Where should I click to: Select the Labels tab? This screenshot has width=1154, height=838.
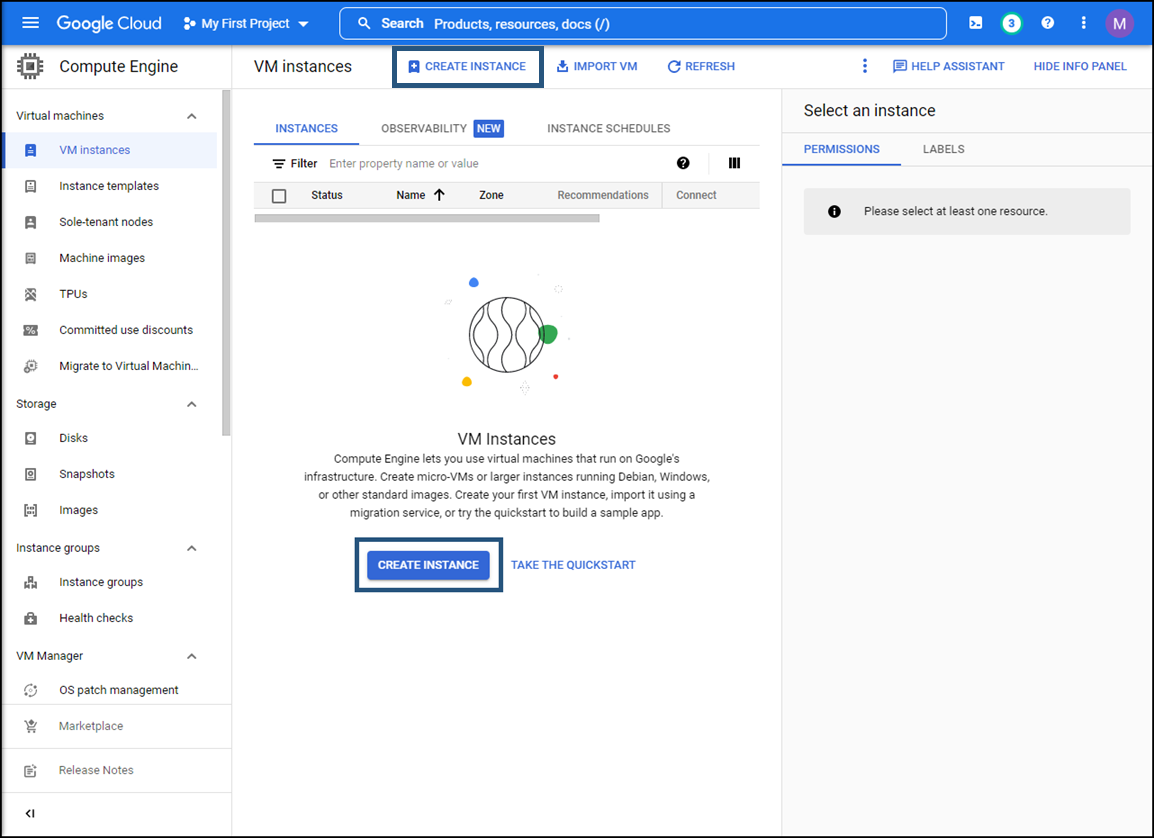[x=944, y=149]
